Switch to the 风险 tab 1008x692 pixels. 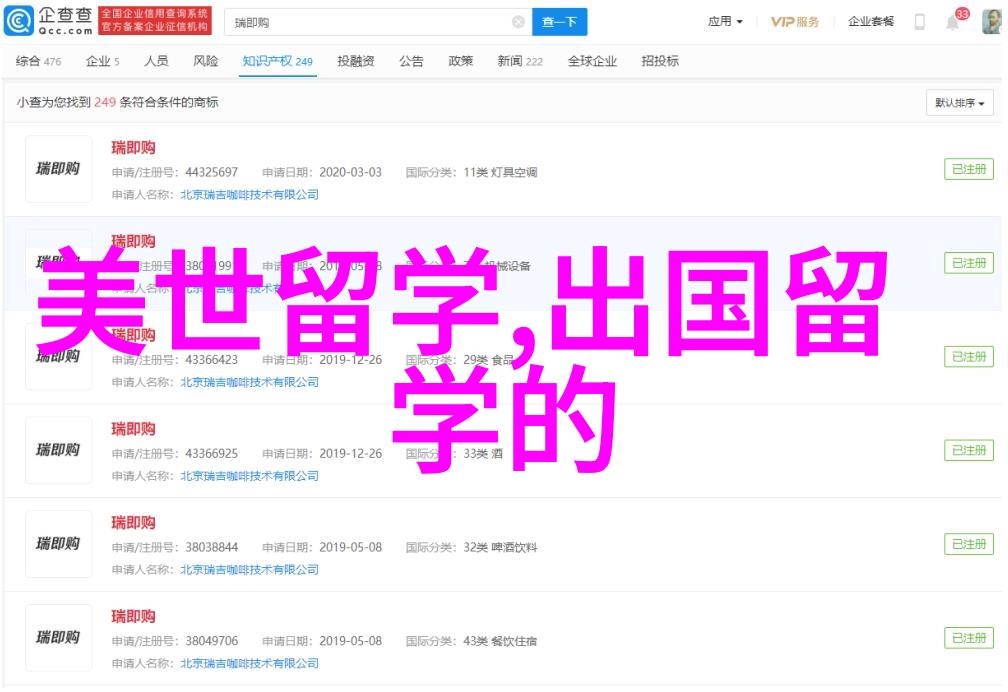(x=206, y=61)
